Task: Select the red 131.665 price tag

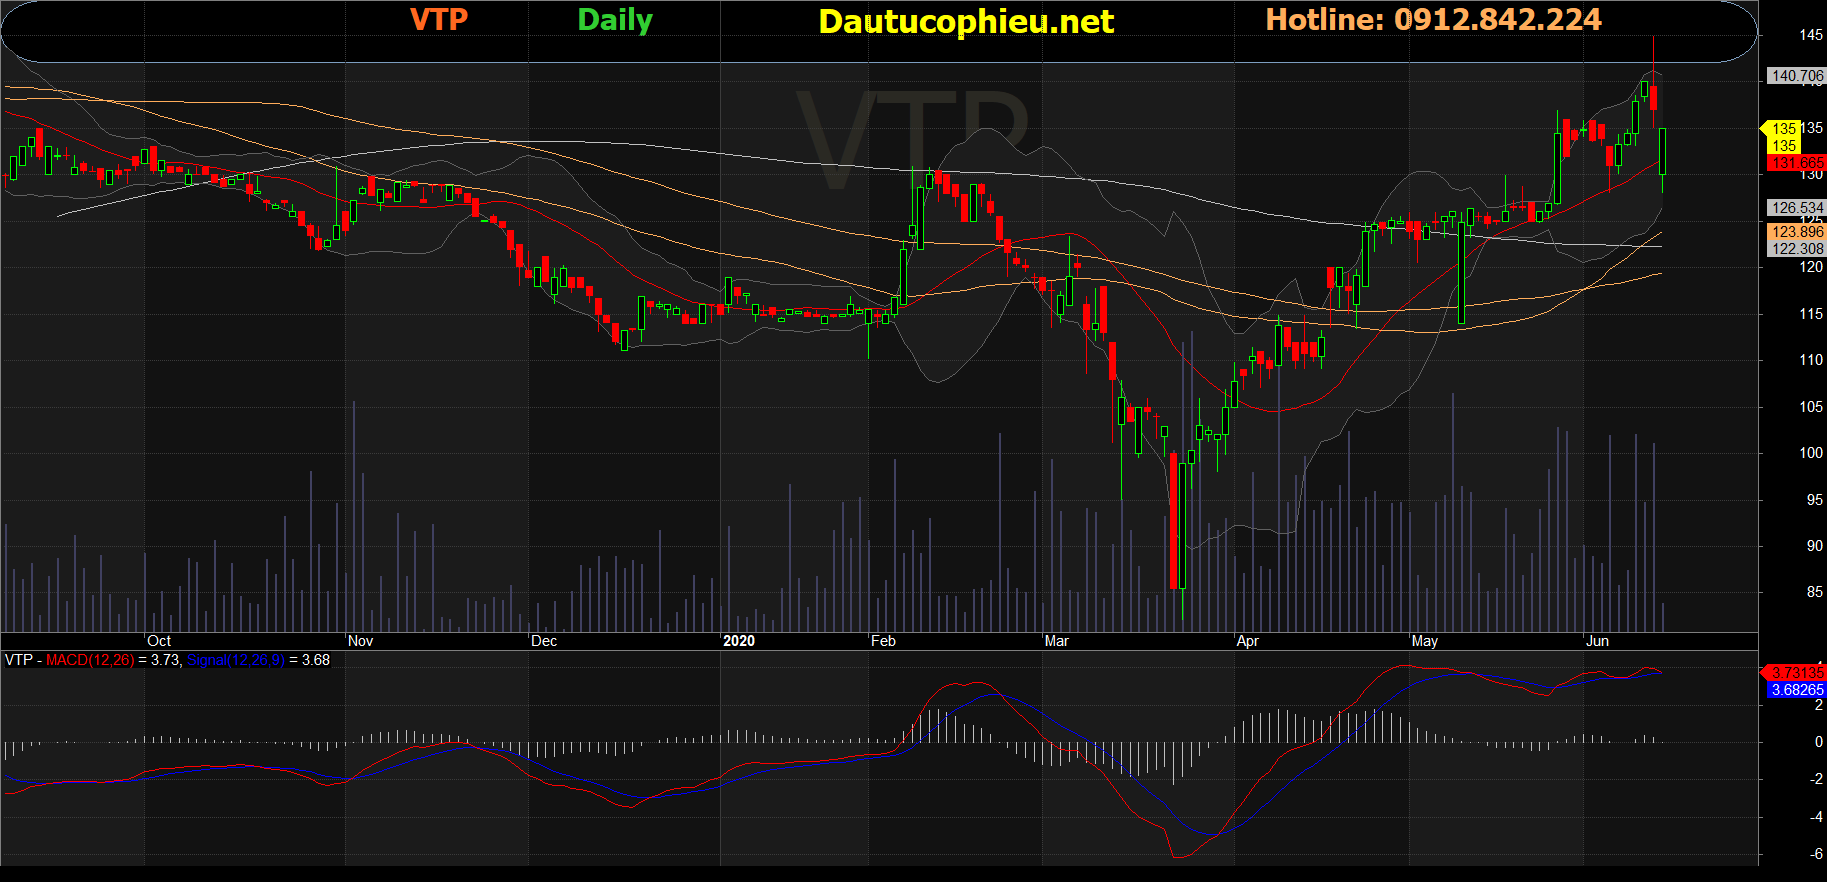Action: tap(1796, 163)
